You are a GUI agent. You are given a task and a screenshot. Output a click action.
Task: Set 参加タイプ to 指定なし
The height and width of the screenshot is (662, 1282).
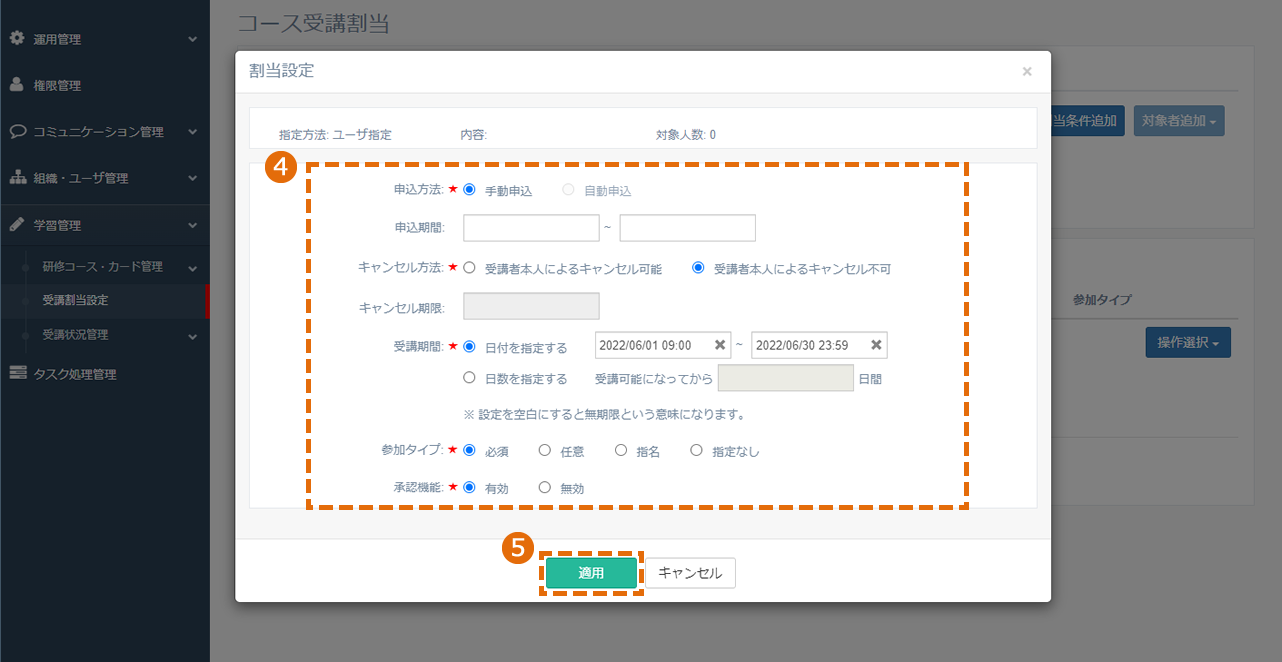coord(697,450)
